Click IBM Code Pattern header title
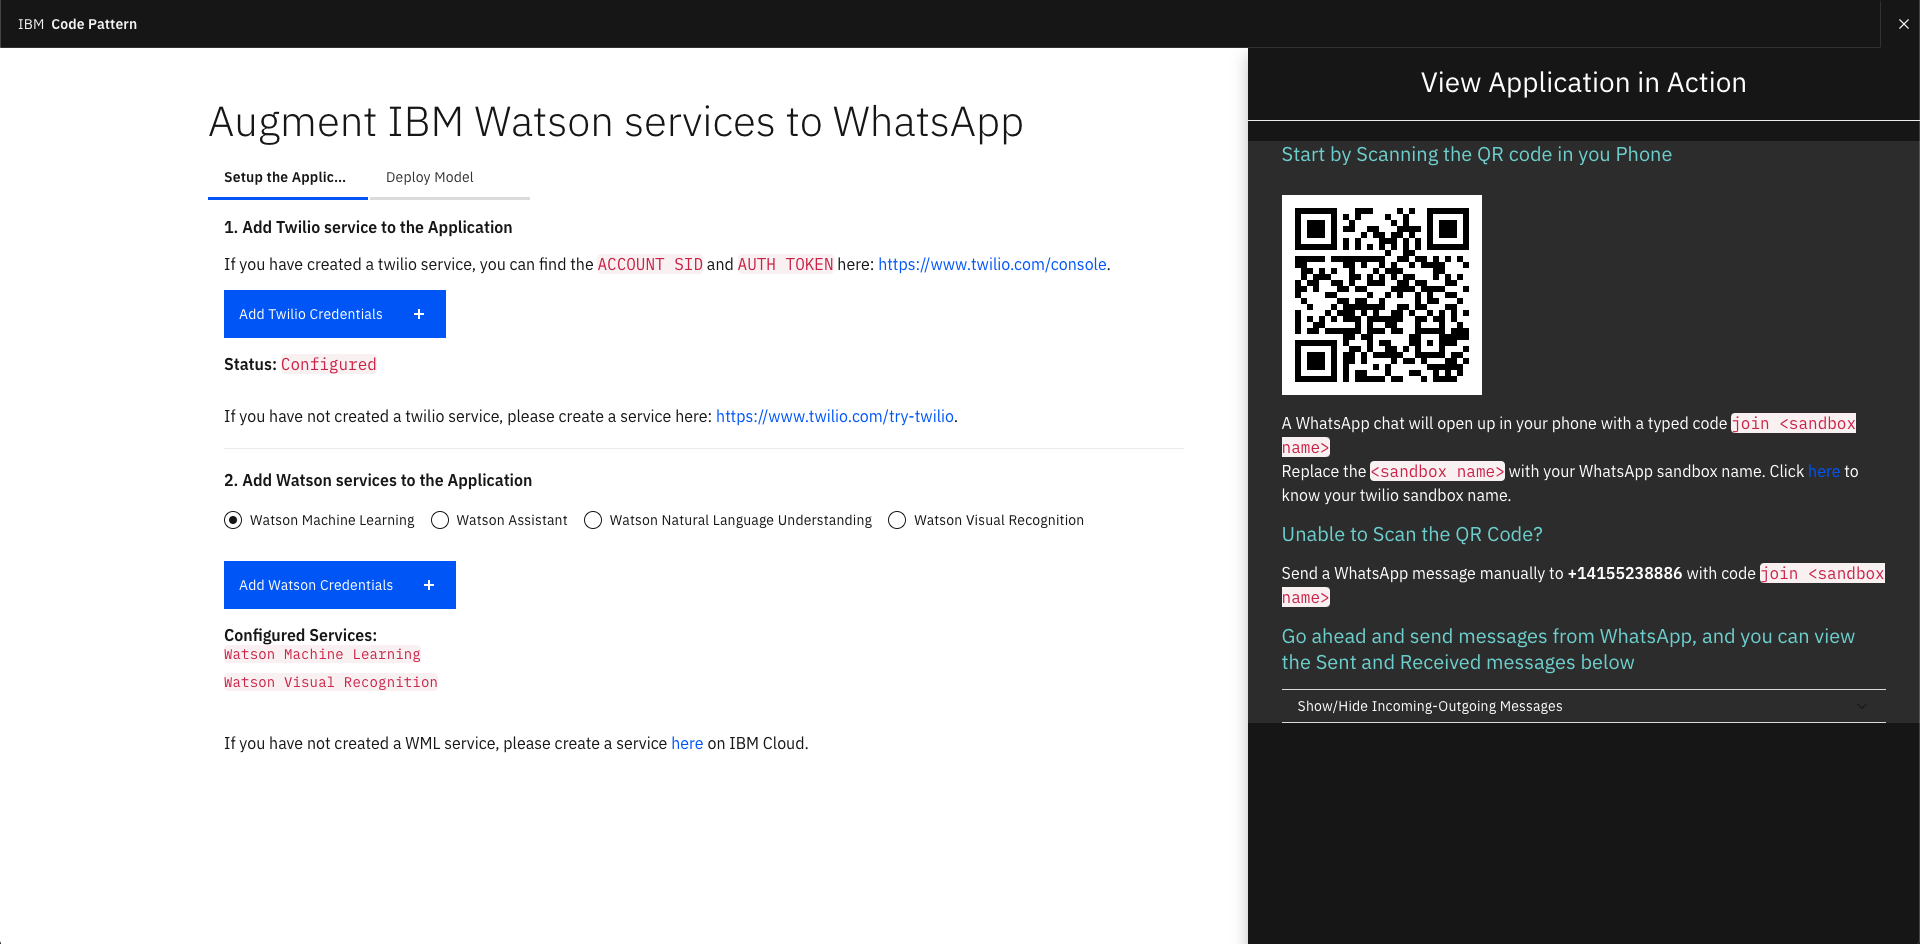Viewport: 1920px width, 944px height. point(77,24)
